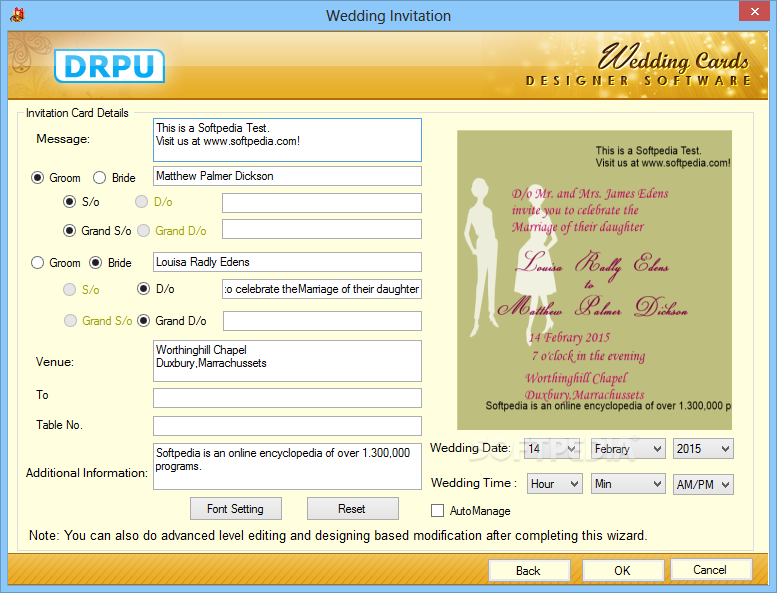Click the wedding card preview image

(594, 280)
